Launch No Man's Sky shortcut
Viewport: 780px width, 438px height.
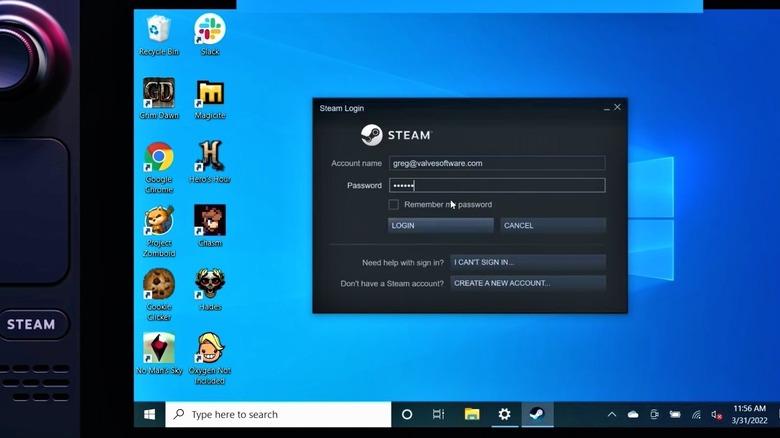(158, 349)
